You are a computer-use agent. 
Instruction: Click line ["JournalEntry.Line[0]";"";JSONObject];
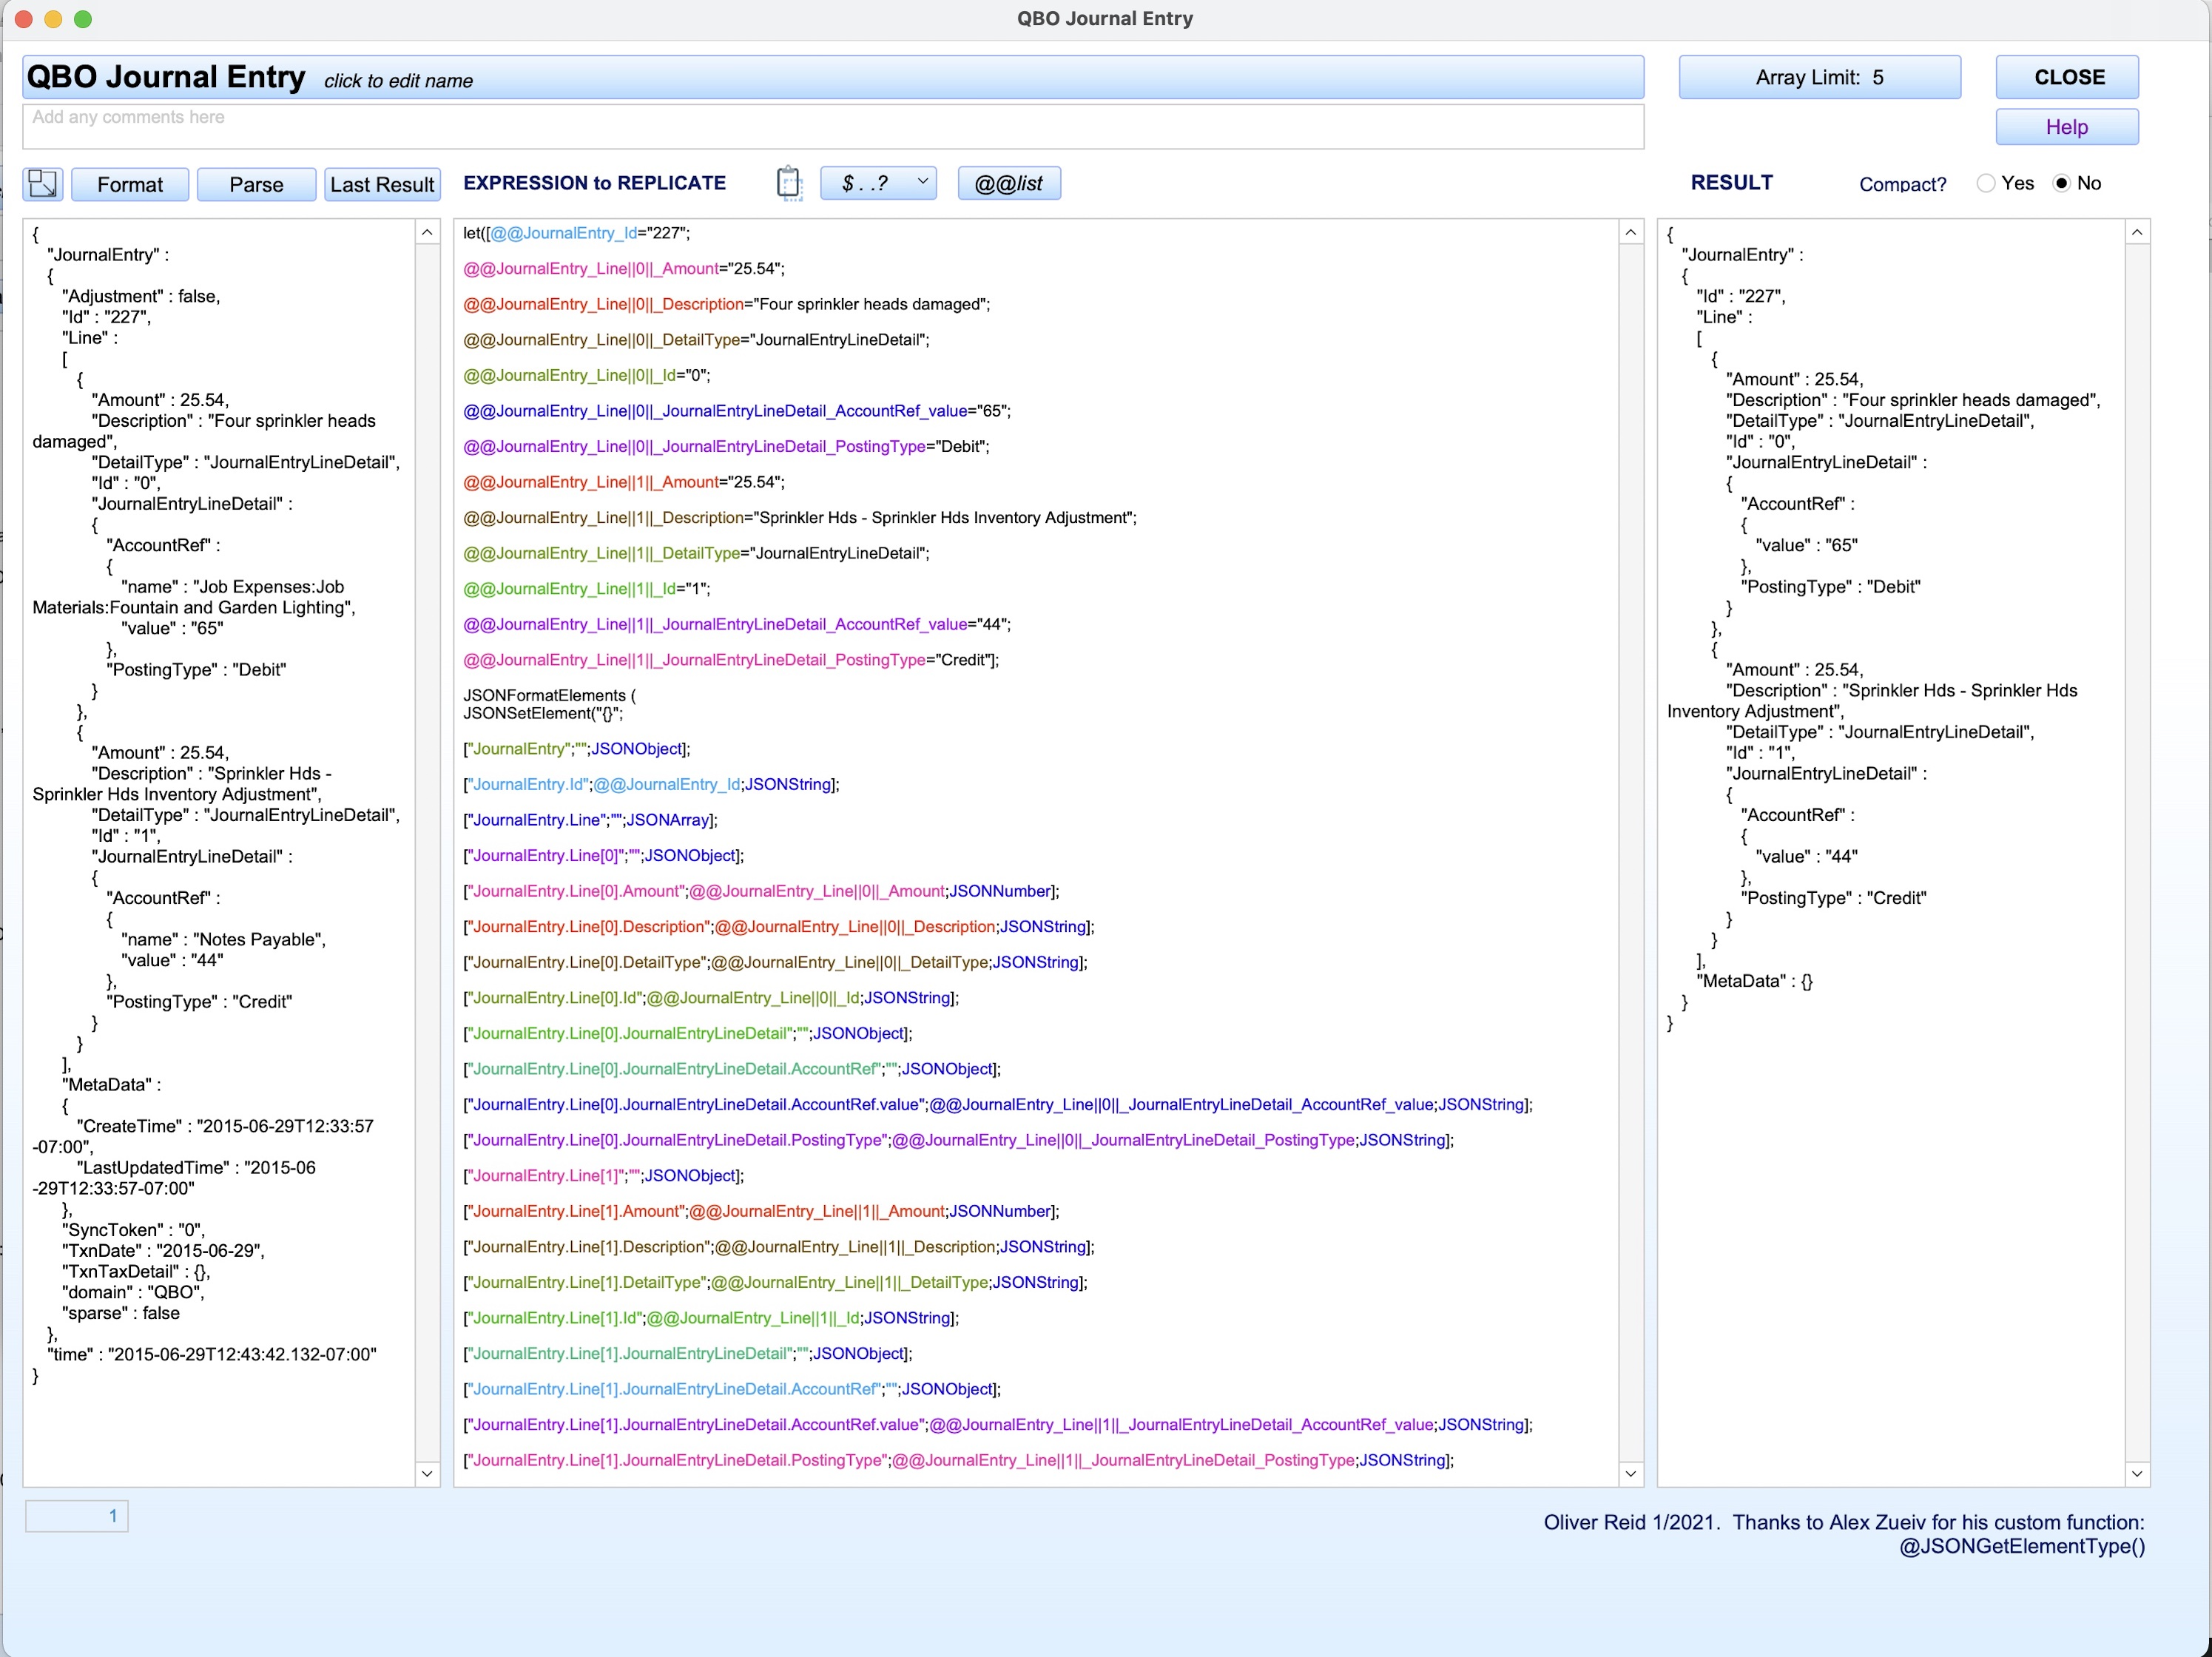(x=603, y=856)
